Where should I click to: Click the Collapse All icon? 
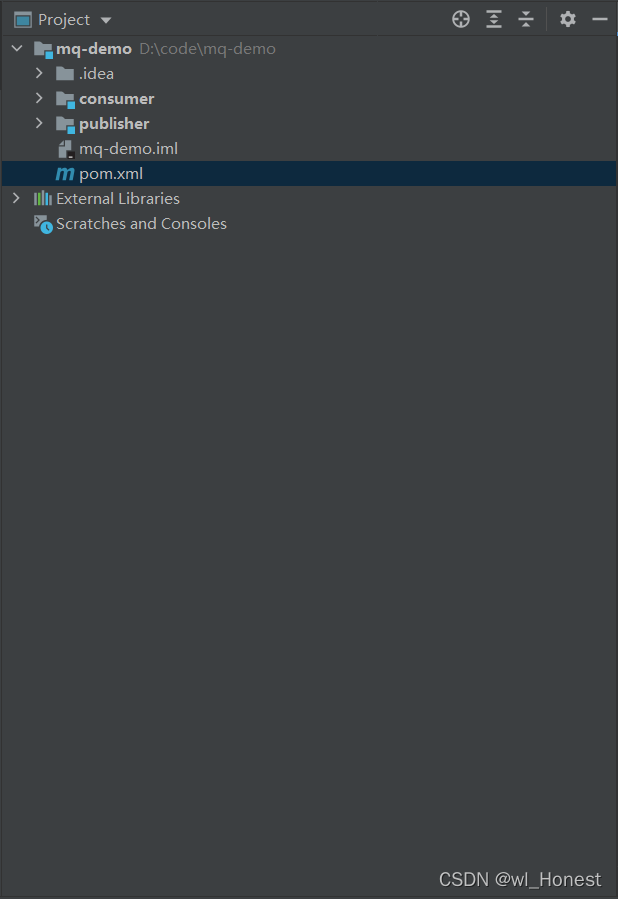coord(526,19)
